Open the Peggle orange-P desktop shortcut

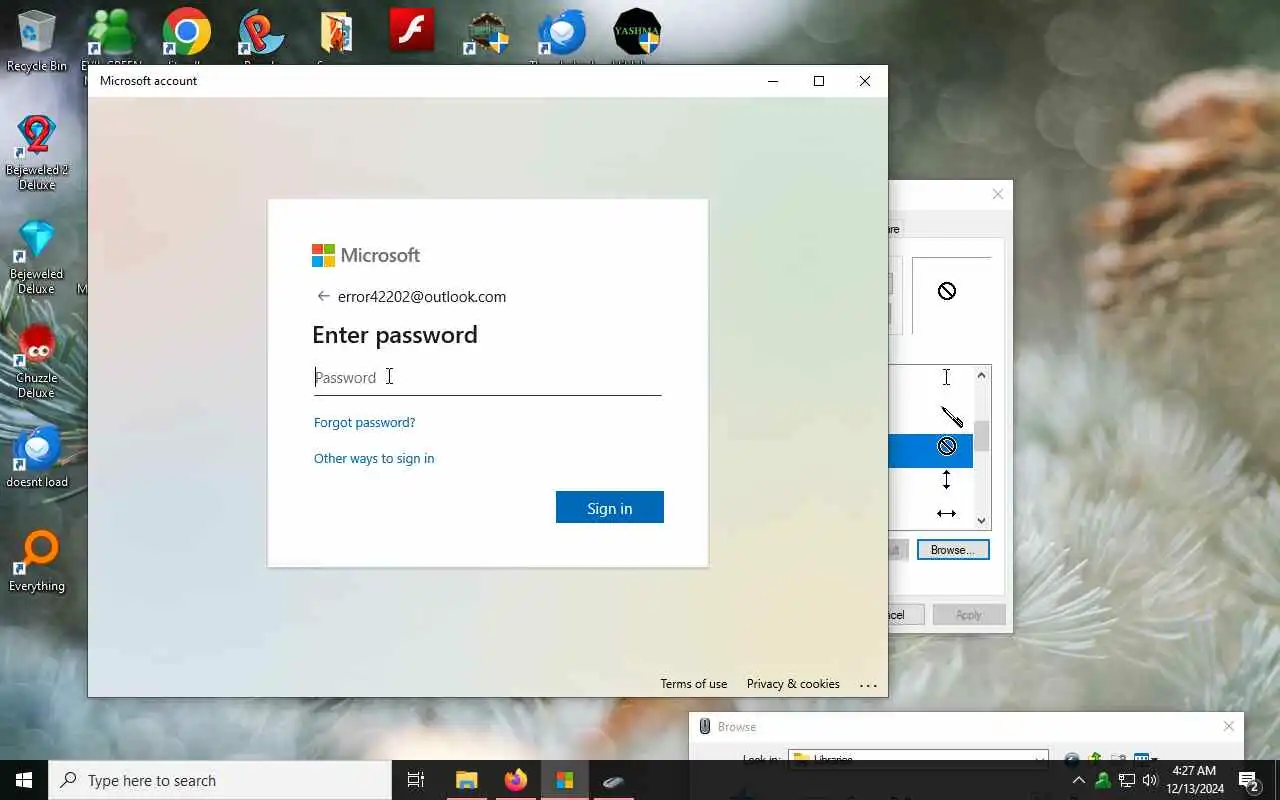pos(261,35)
